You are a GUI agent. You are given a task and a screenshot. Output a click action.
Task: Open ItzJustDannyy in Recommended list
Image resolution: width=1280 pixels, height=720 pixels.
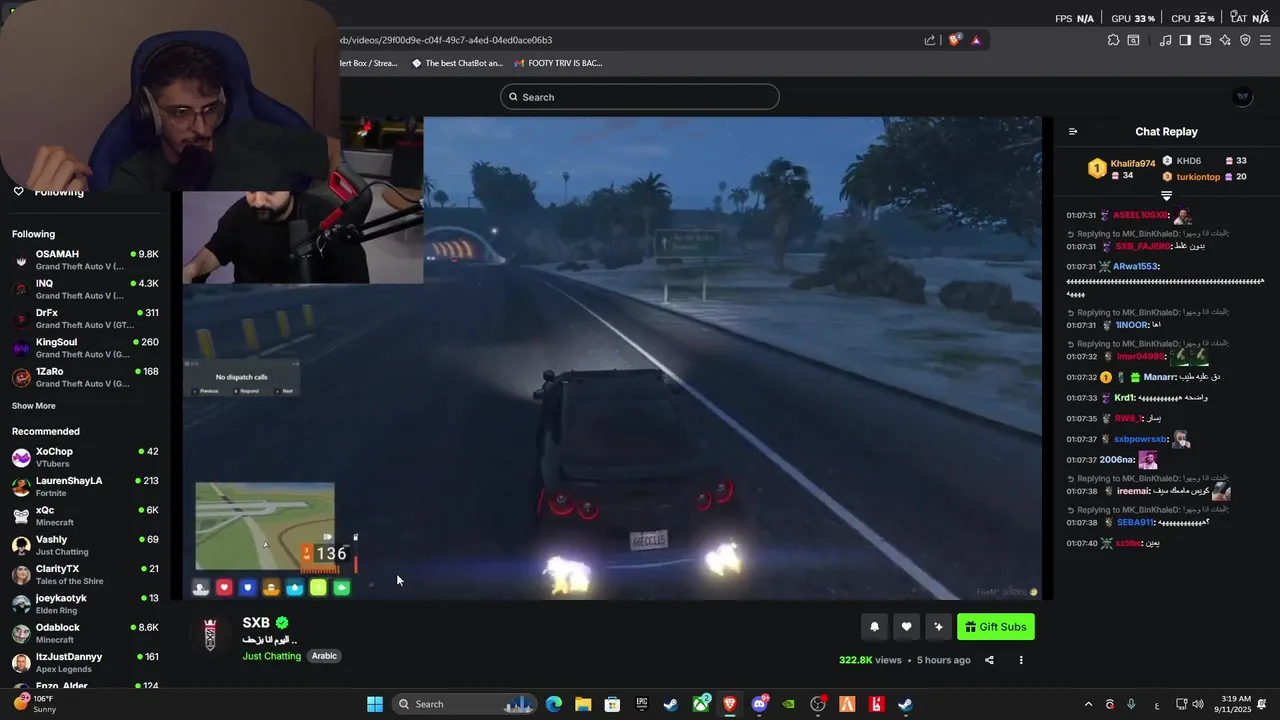pyautogui.click(x=85, y=663)
